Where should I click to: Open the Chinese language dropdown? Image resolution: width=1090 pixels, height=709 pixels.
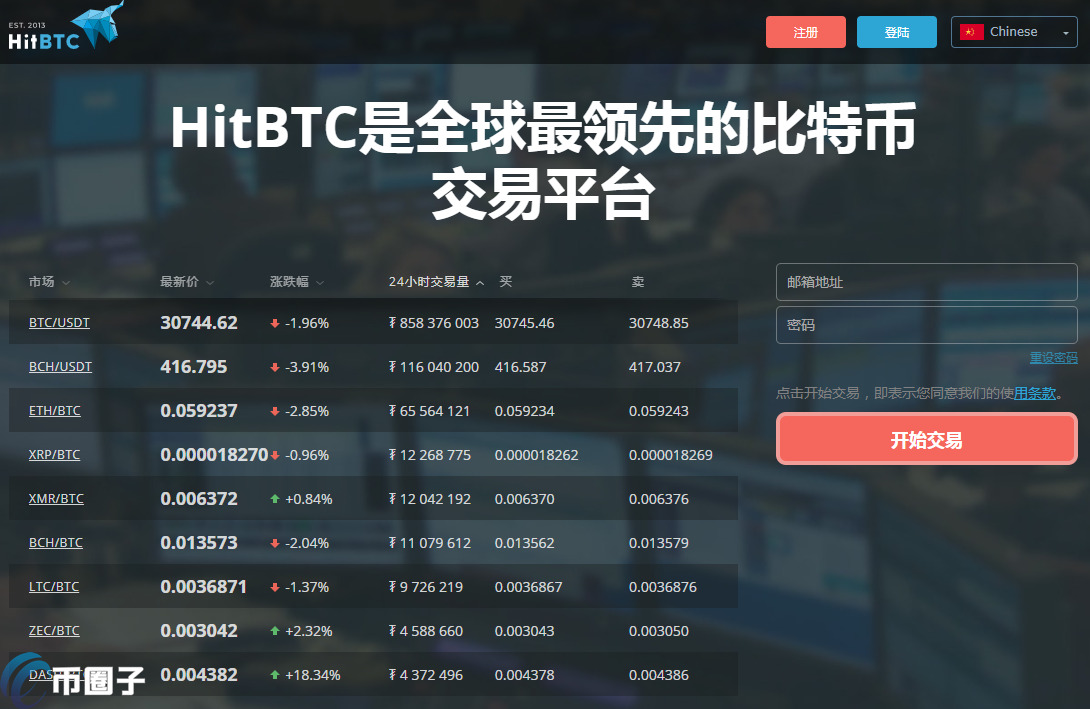1014,32
